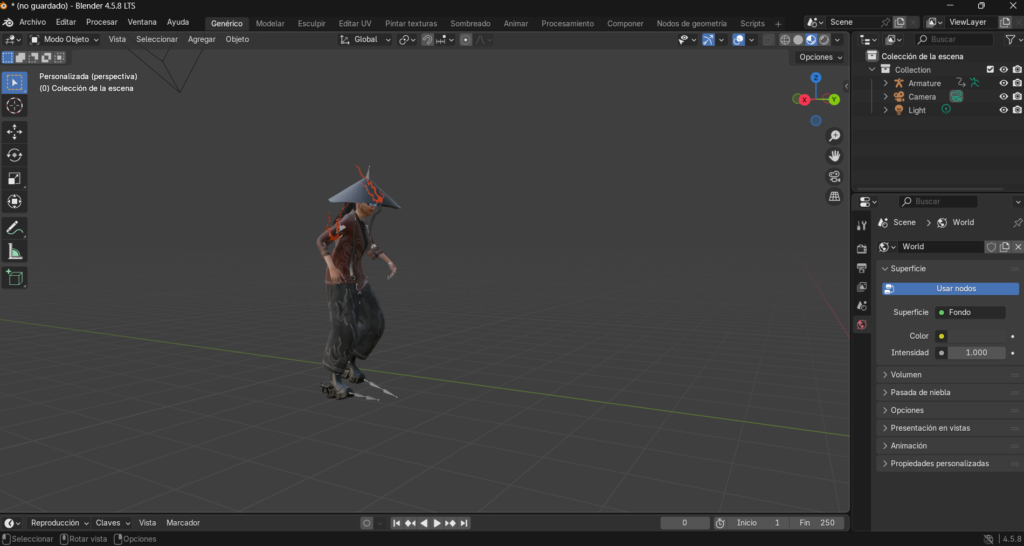Open the Claves menu in timeline
The image size is (1024, 546).
coord(113,523)
